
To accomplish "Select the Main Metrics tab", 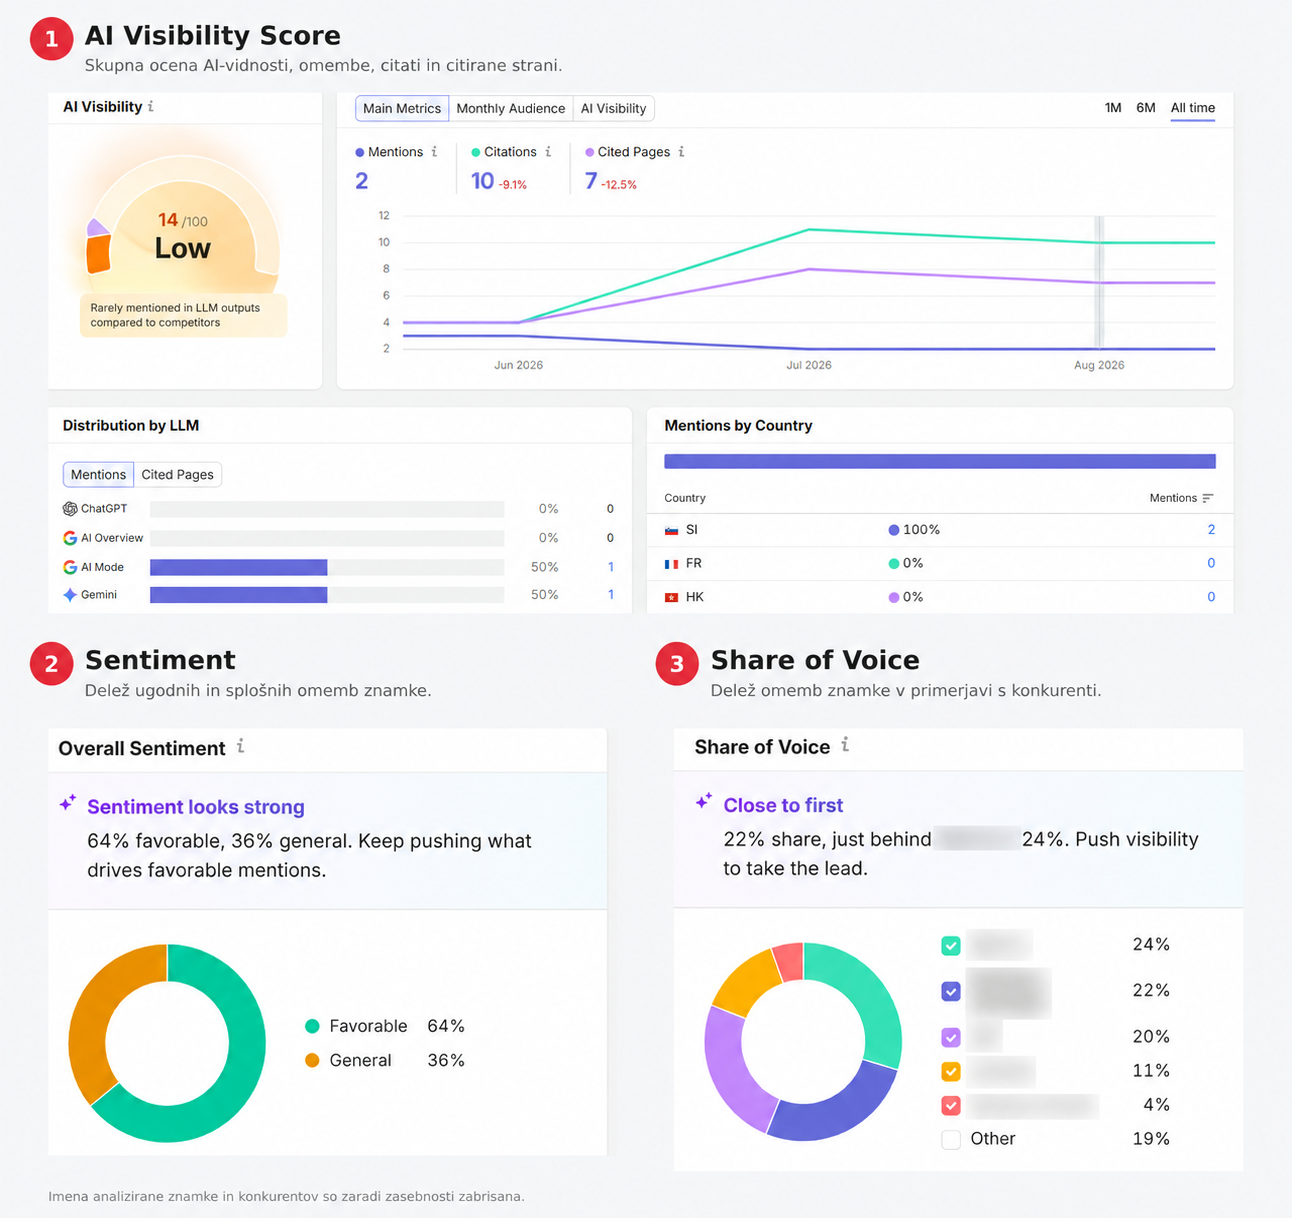I will [x=402, y=108].
